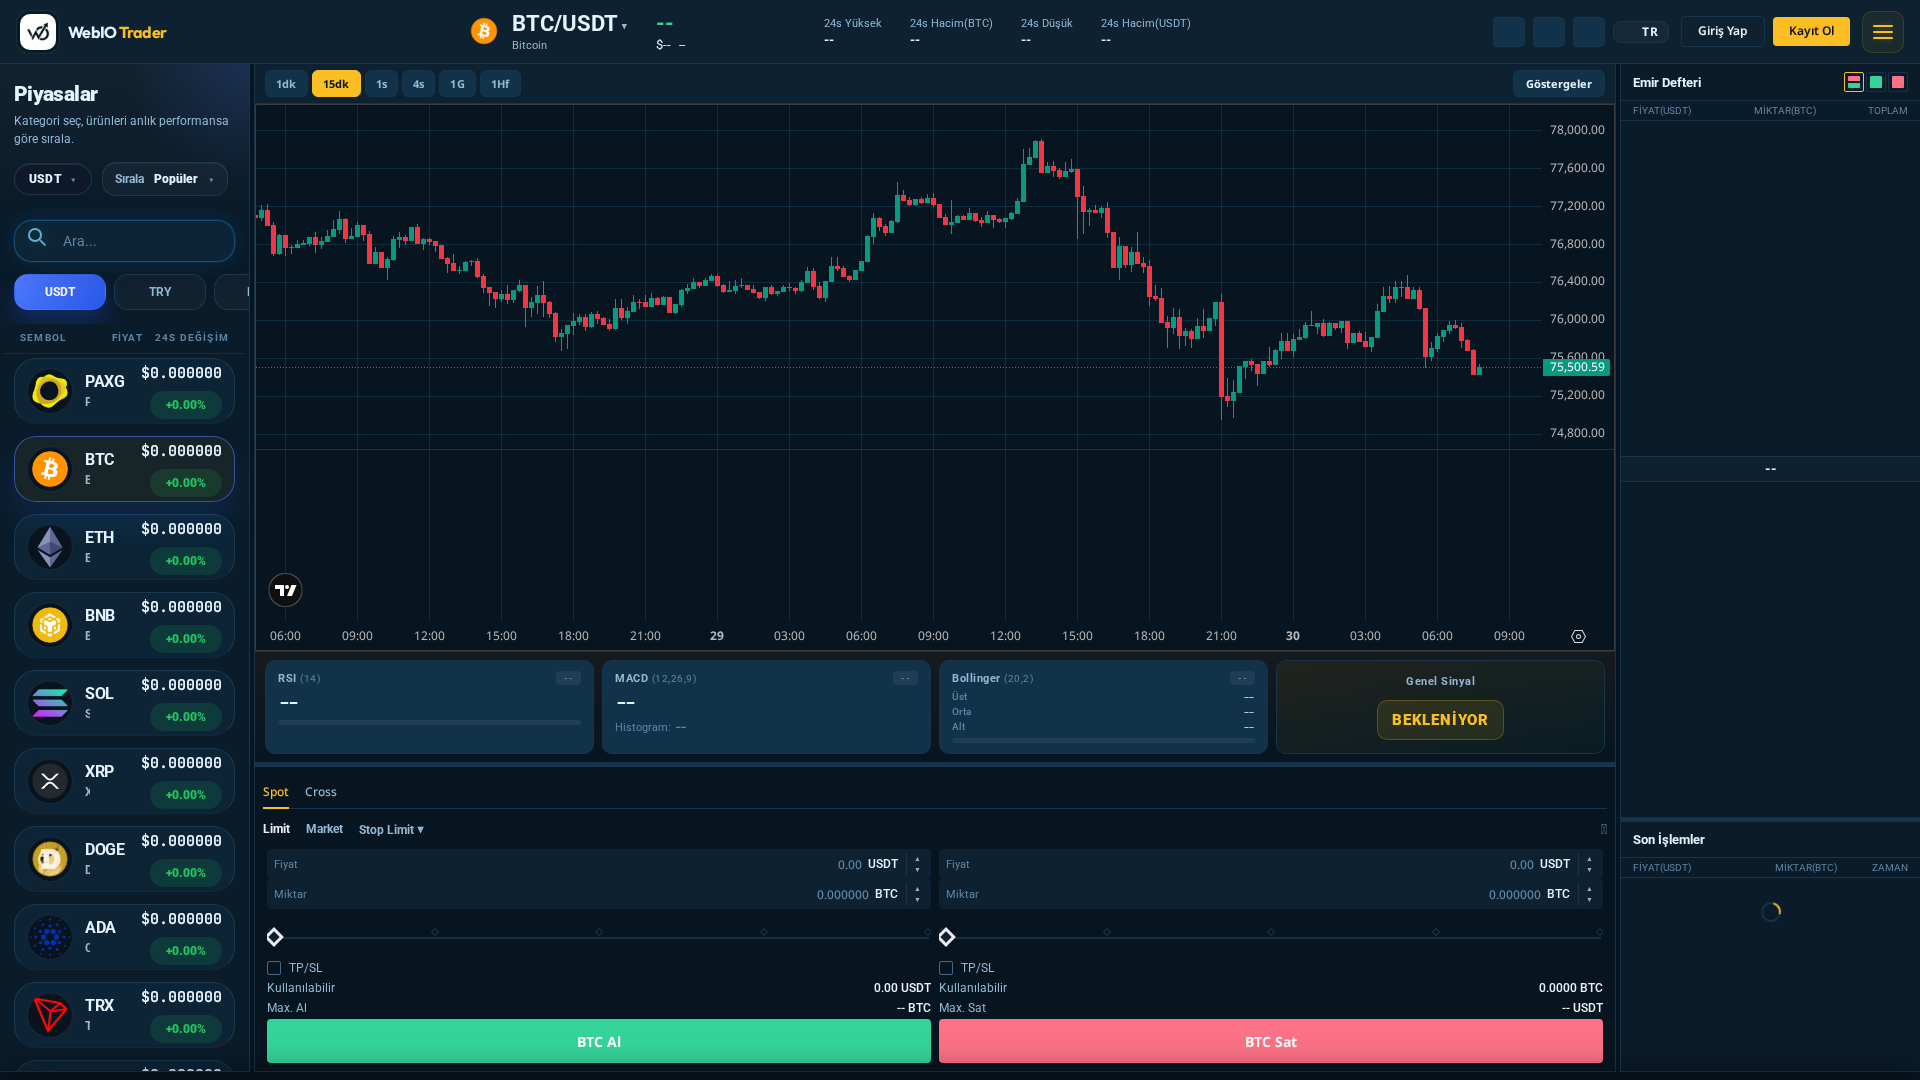The height and width of the screenshot is (1080, 1920).
Task: Click the BTC coin icon in market list
Action: tap(50, 469)
